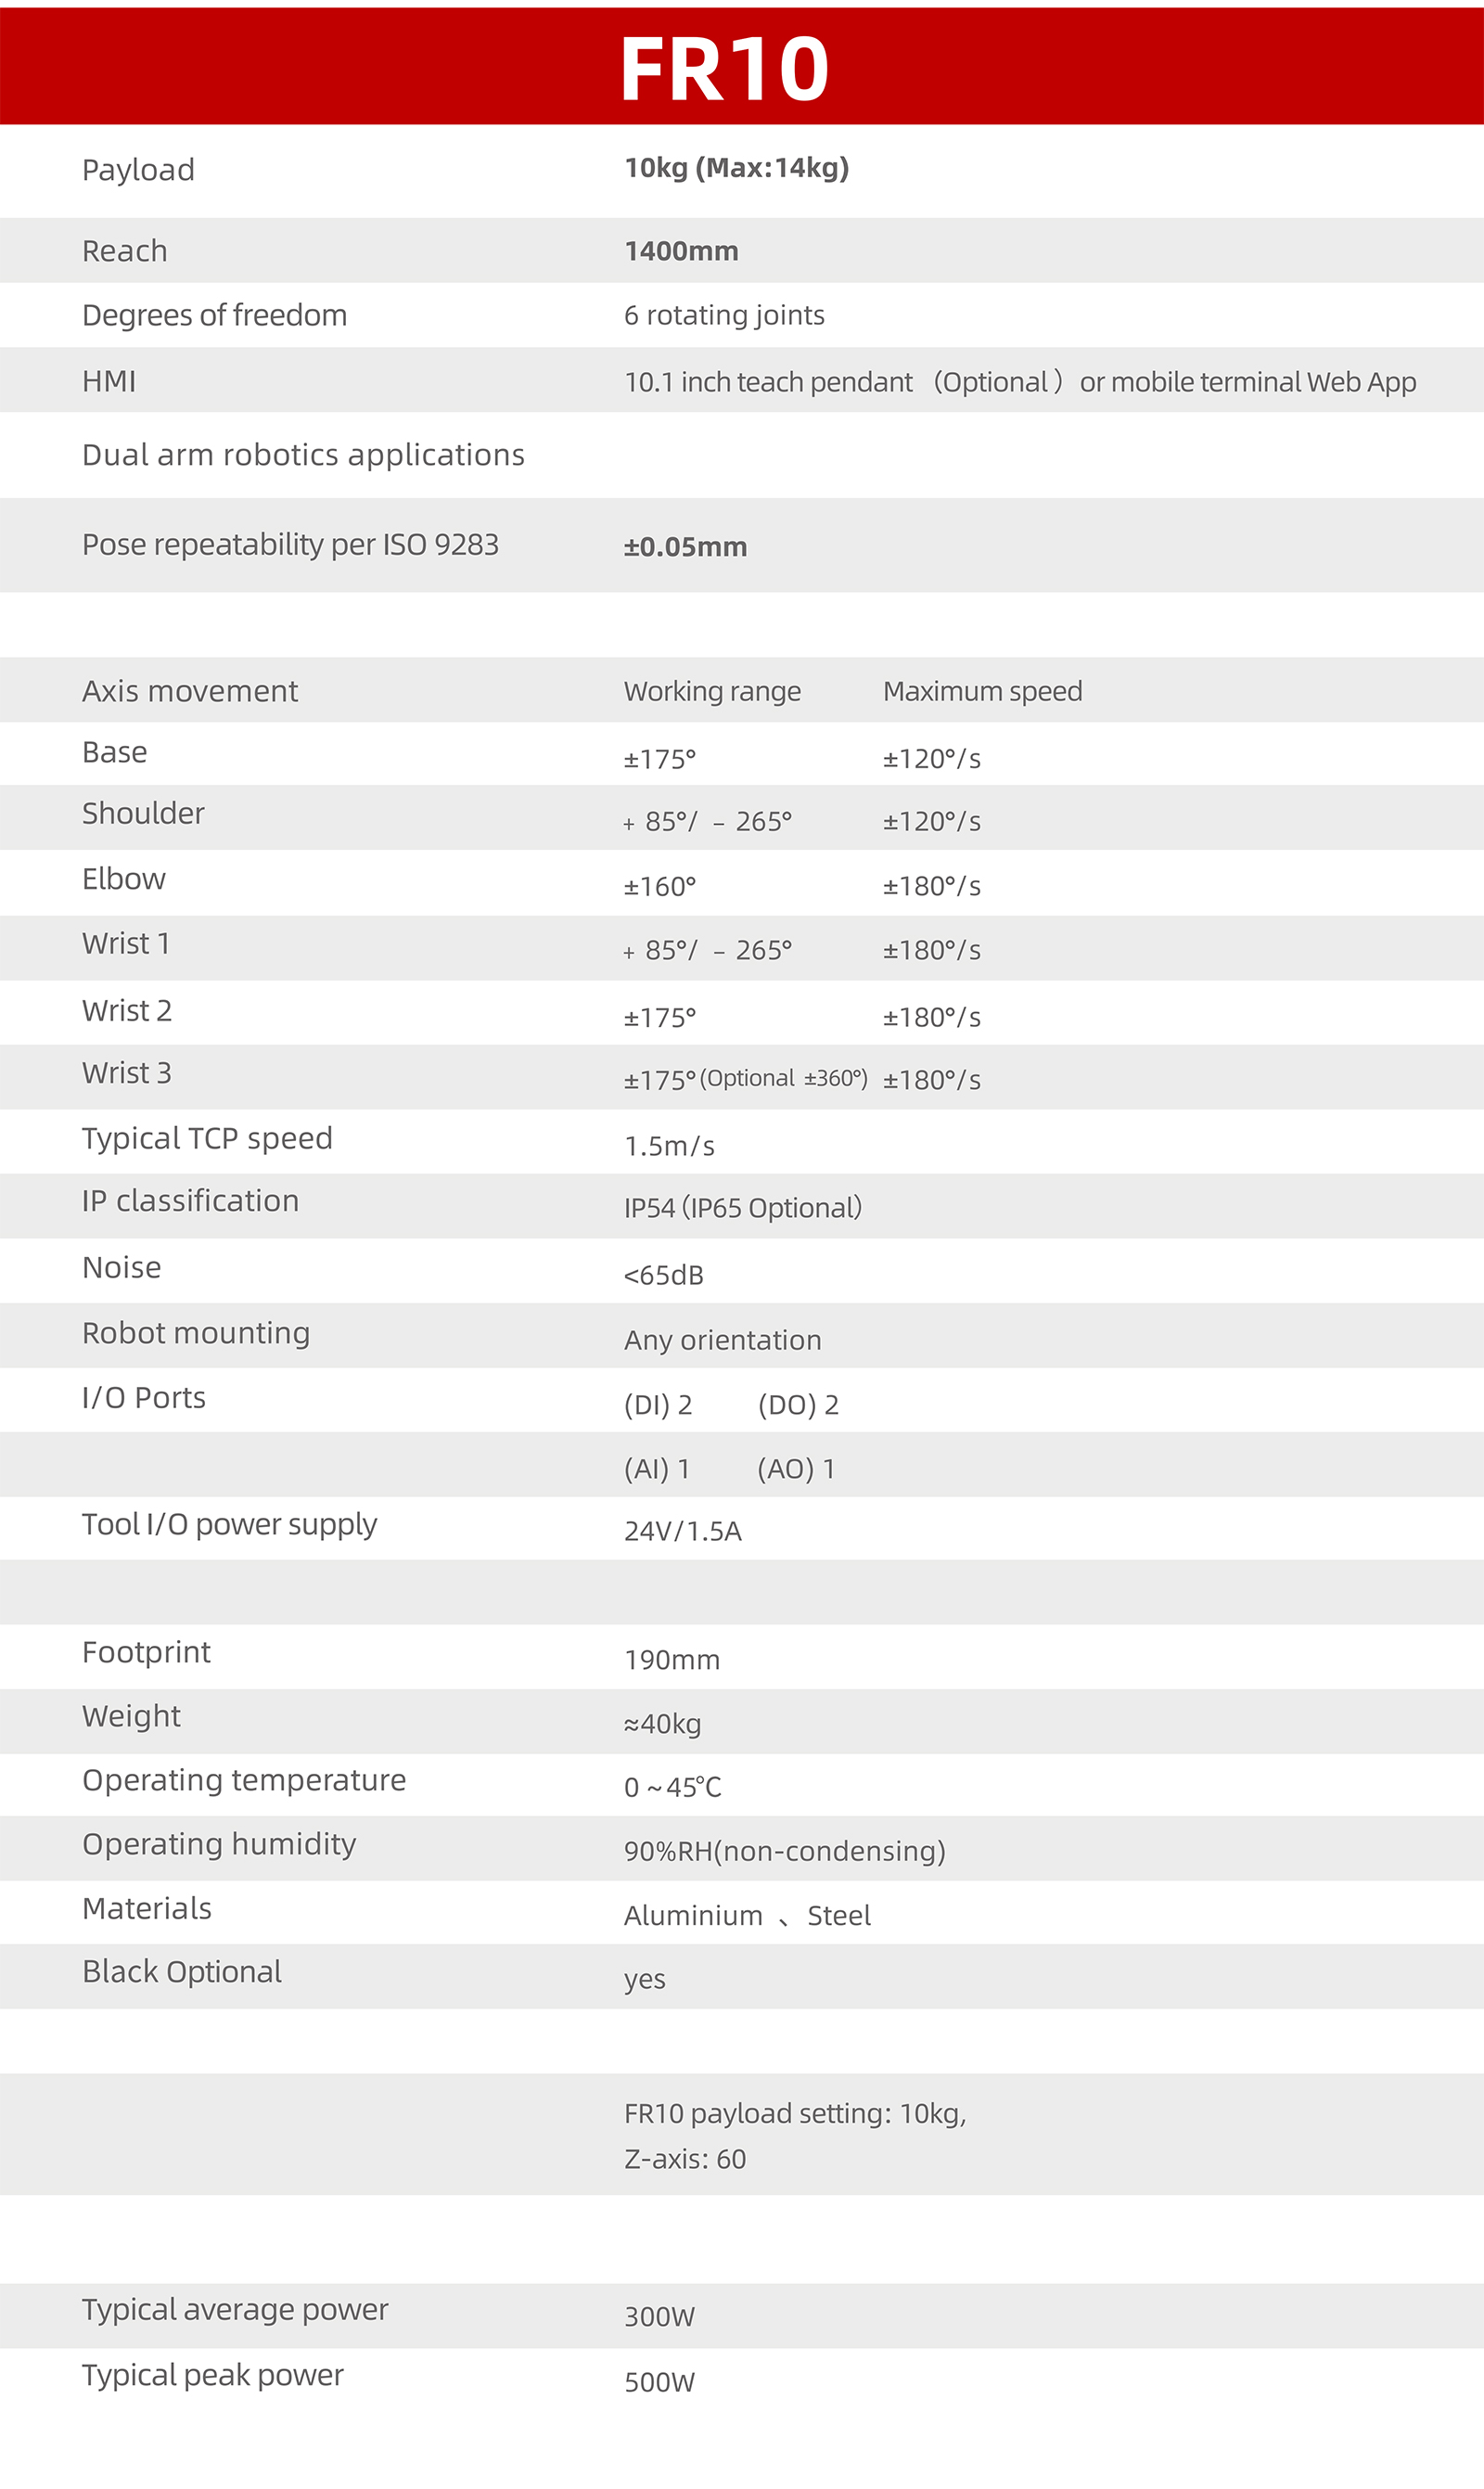Image resolution: width=1484 pixels, height=2489 pixels.
Task: Select the Payload row label
Action: (x=138, y=170)
